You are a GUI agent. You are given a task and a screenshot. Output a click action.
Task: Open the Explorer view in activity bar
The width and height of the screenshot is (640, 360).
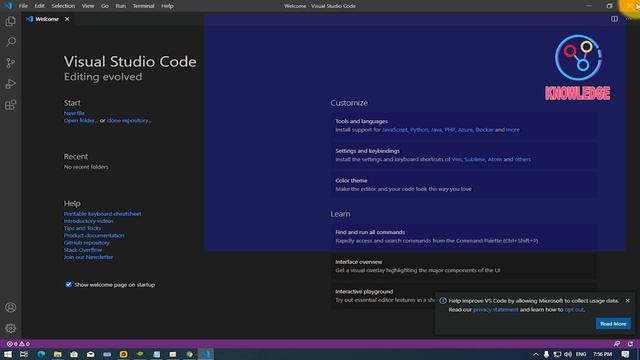point(11,21)
